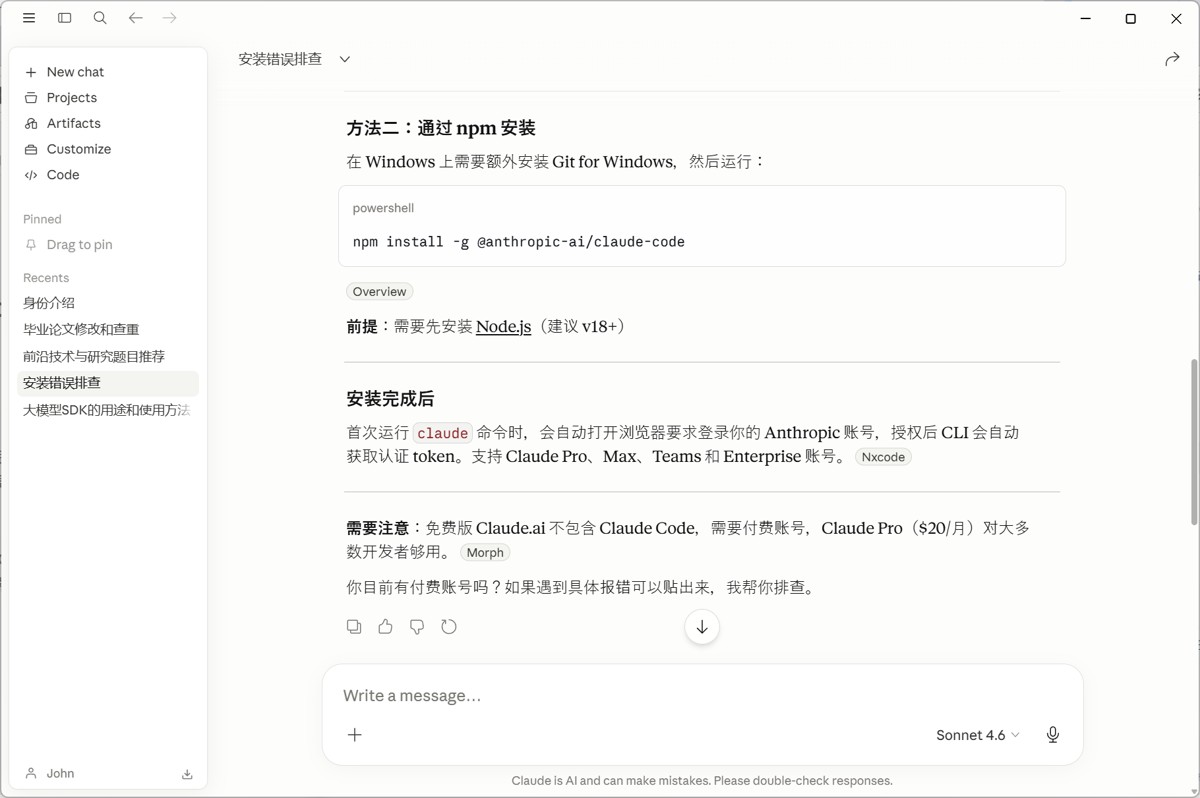Open Customize in sidebar
The image size is (1200, 798).
coord(108,149)
